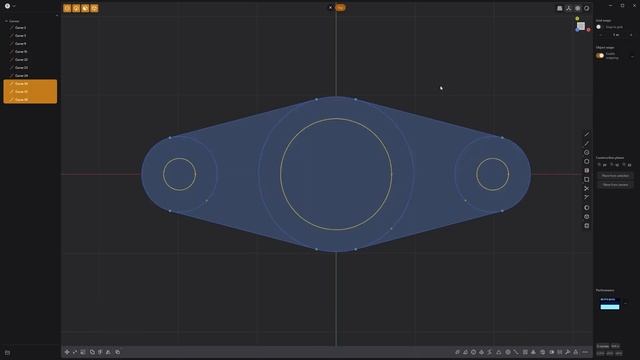This screenshot has height=360, width=640.
Task: Collapse the Performance graph with dash button
Action: click(x=626, y=303)
